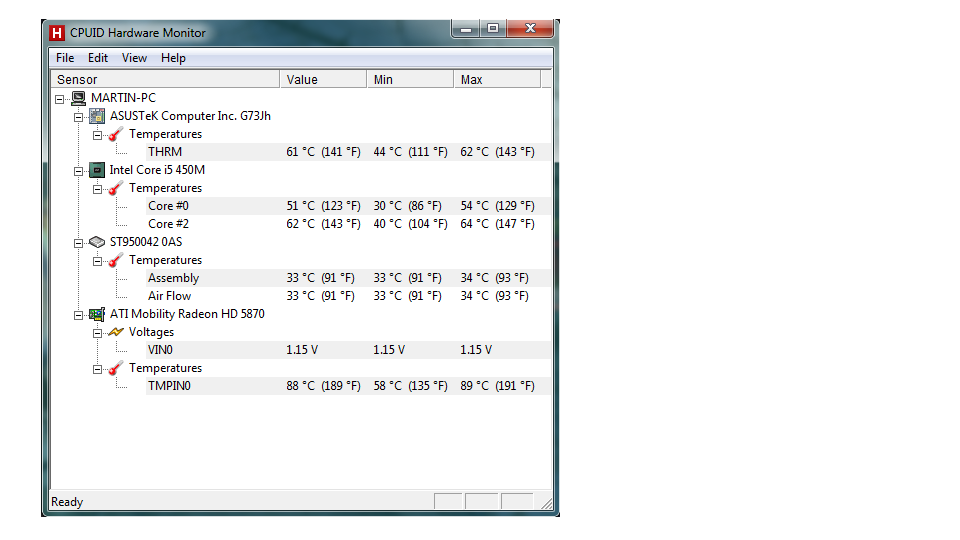
Task: Click the ATI Radeon graphics card icon
Action: [97, 314]
